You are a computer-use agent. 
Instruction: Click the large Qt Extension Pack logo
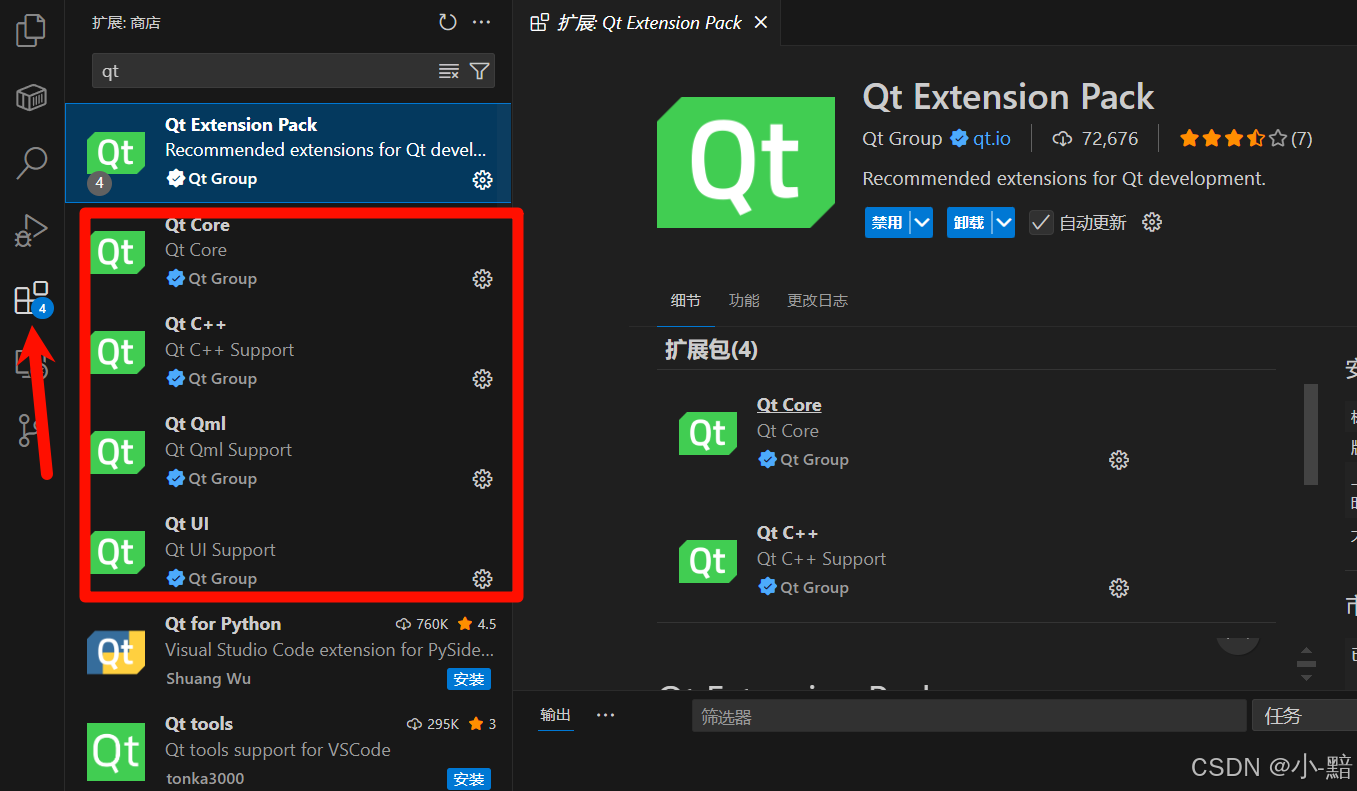[x=746, y=162]
